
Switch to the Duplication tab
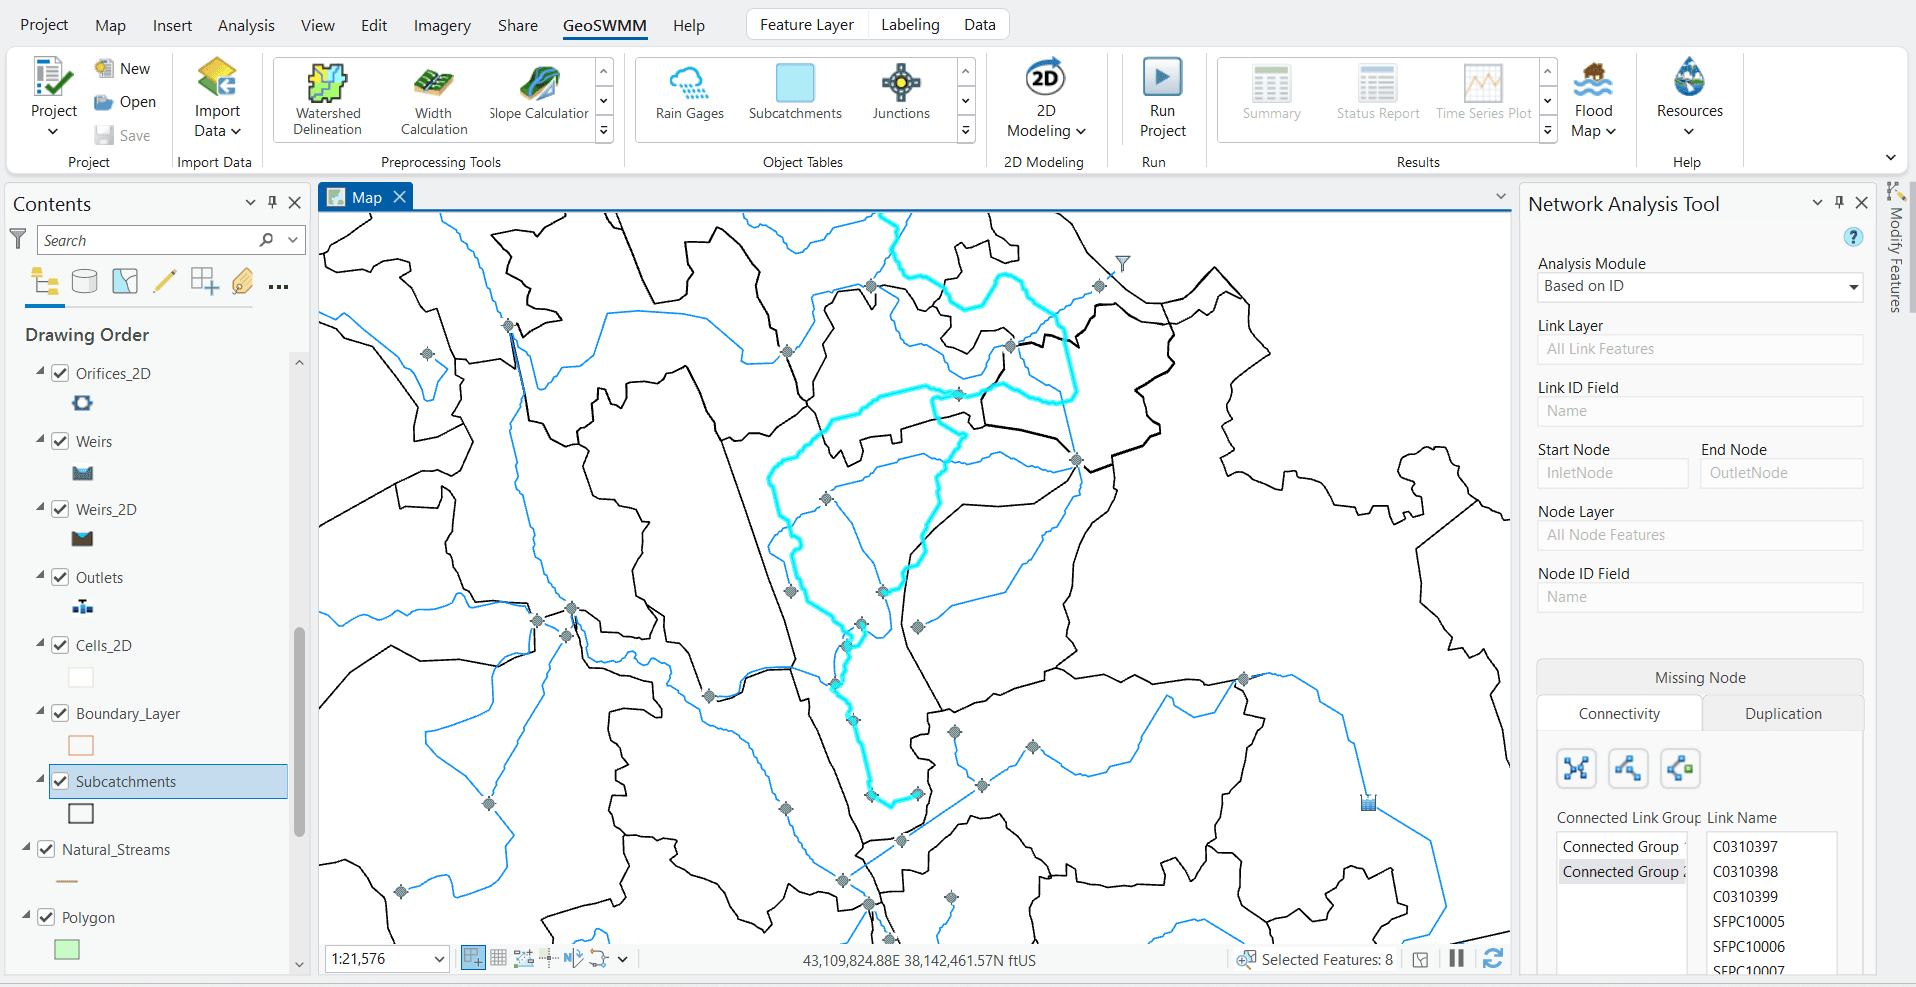point(1782,713)
